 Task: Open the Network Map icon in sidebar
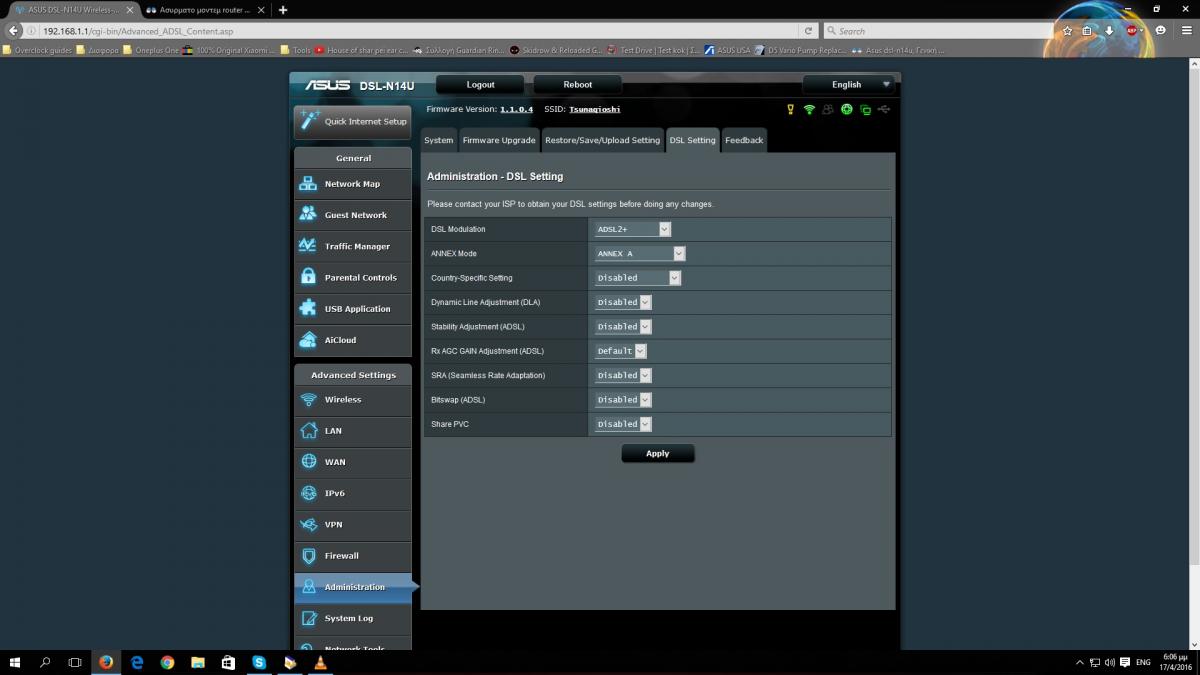pos(308,184)
